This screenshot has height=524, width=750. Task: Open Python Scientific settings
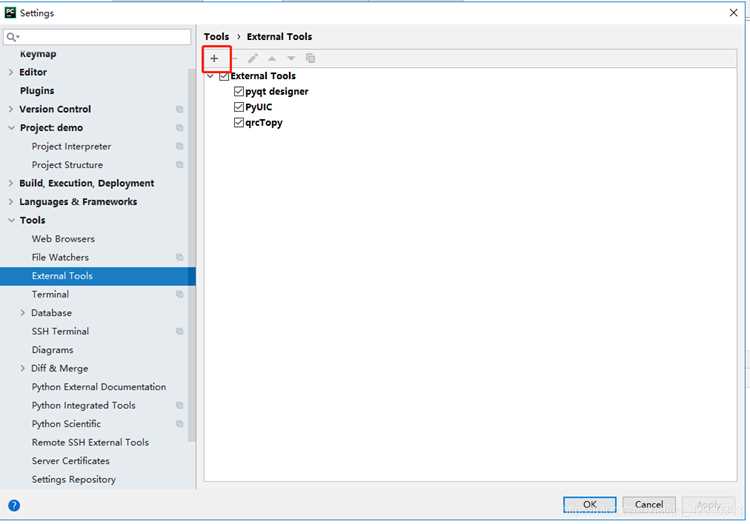[66, 424]
